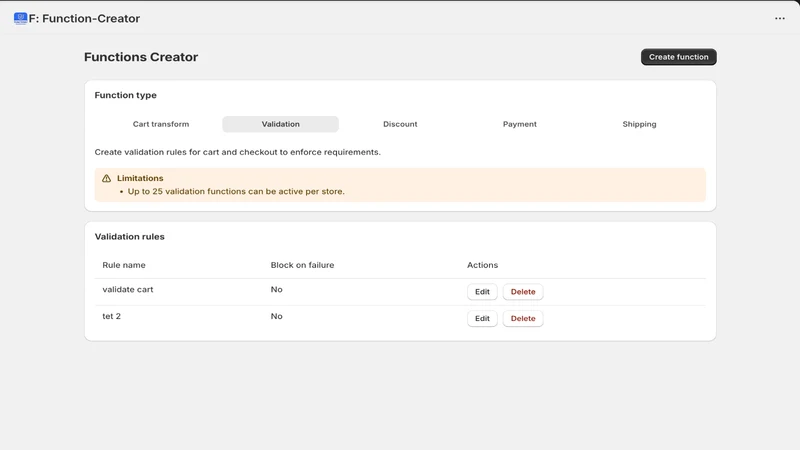Edit the tet 2 rule
The height and width of the screenshot is (450, 800).
click(482, 318)
